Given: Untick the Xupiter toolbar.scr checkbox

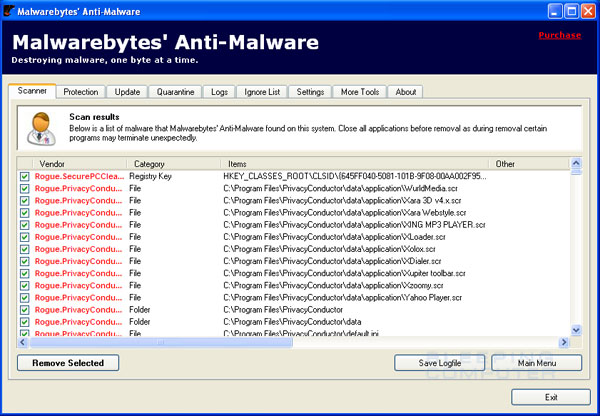Looking at the screenshot, I should (24, 274).
